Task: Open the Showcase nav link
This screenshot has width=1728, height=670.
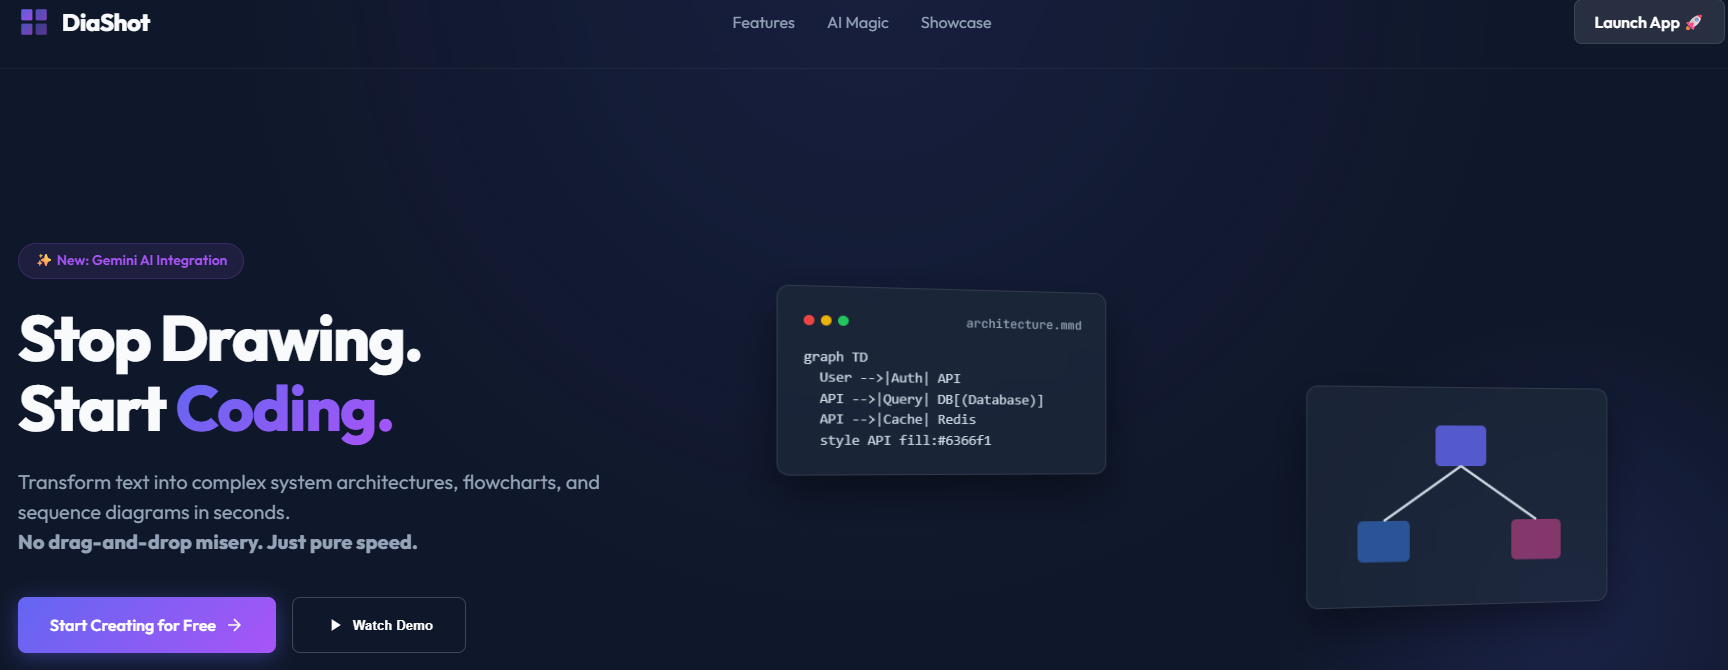Action: coord(956,23)
